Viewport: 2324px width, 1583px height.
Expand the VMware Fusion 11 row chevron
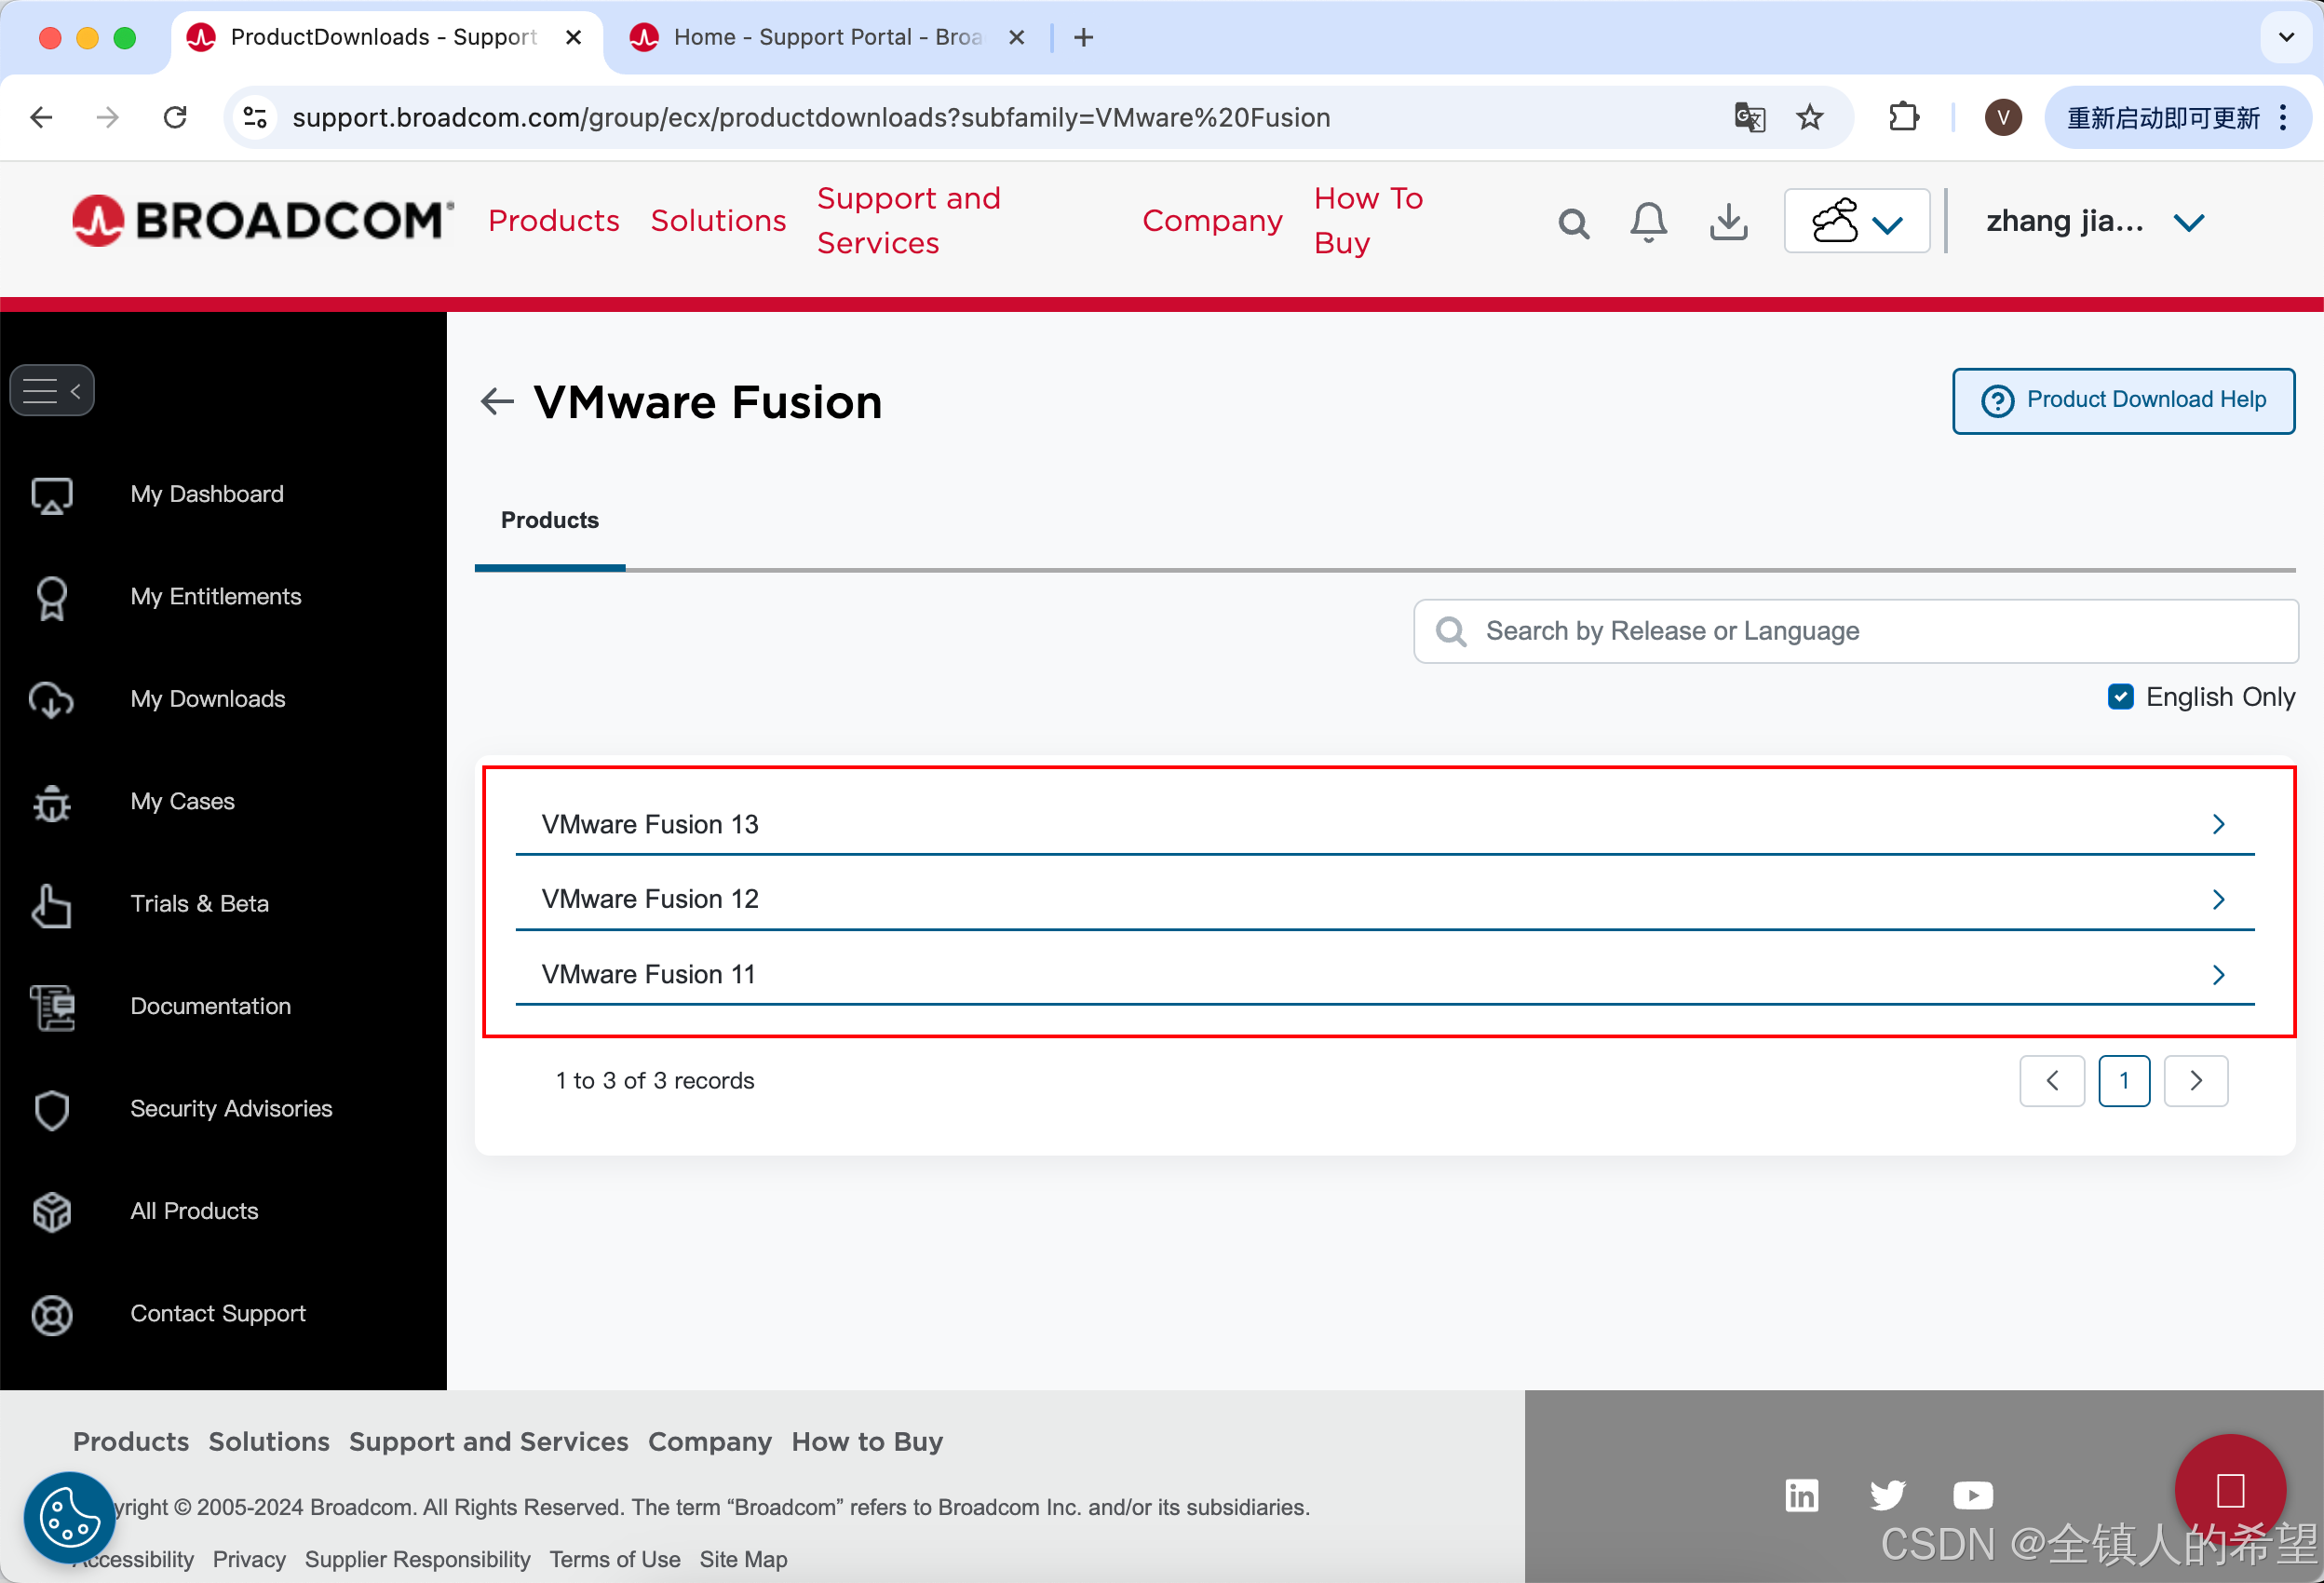click(x=2218, y=974)
